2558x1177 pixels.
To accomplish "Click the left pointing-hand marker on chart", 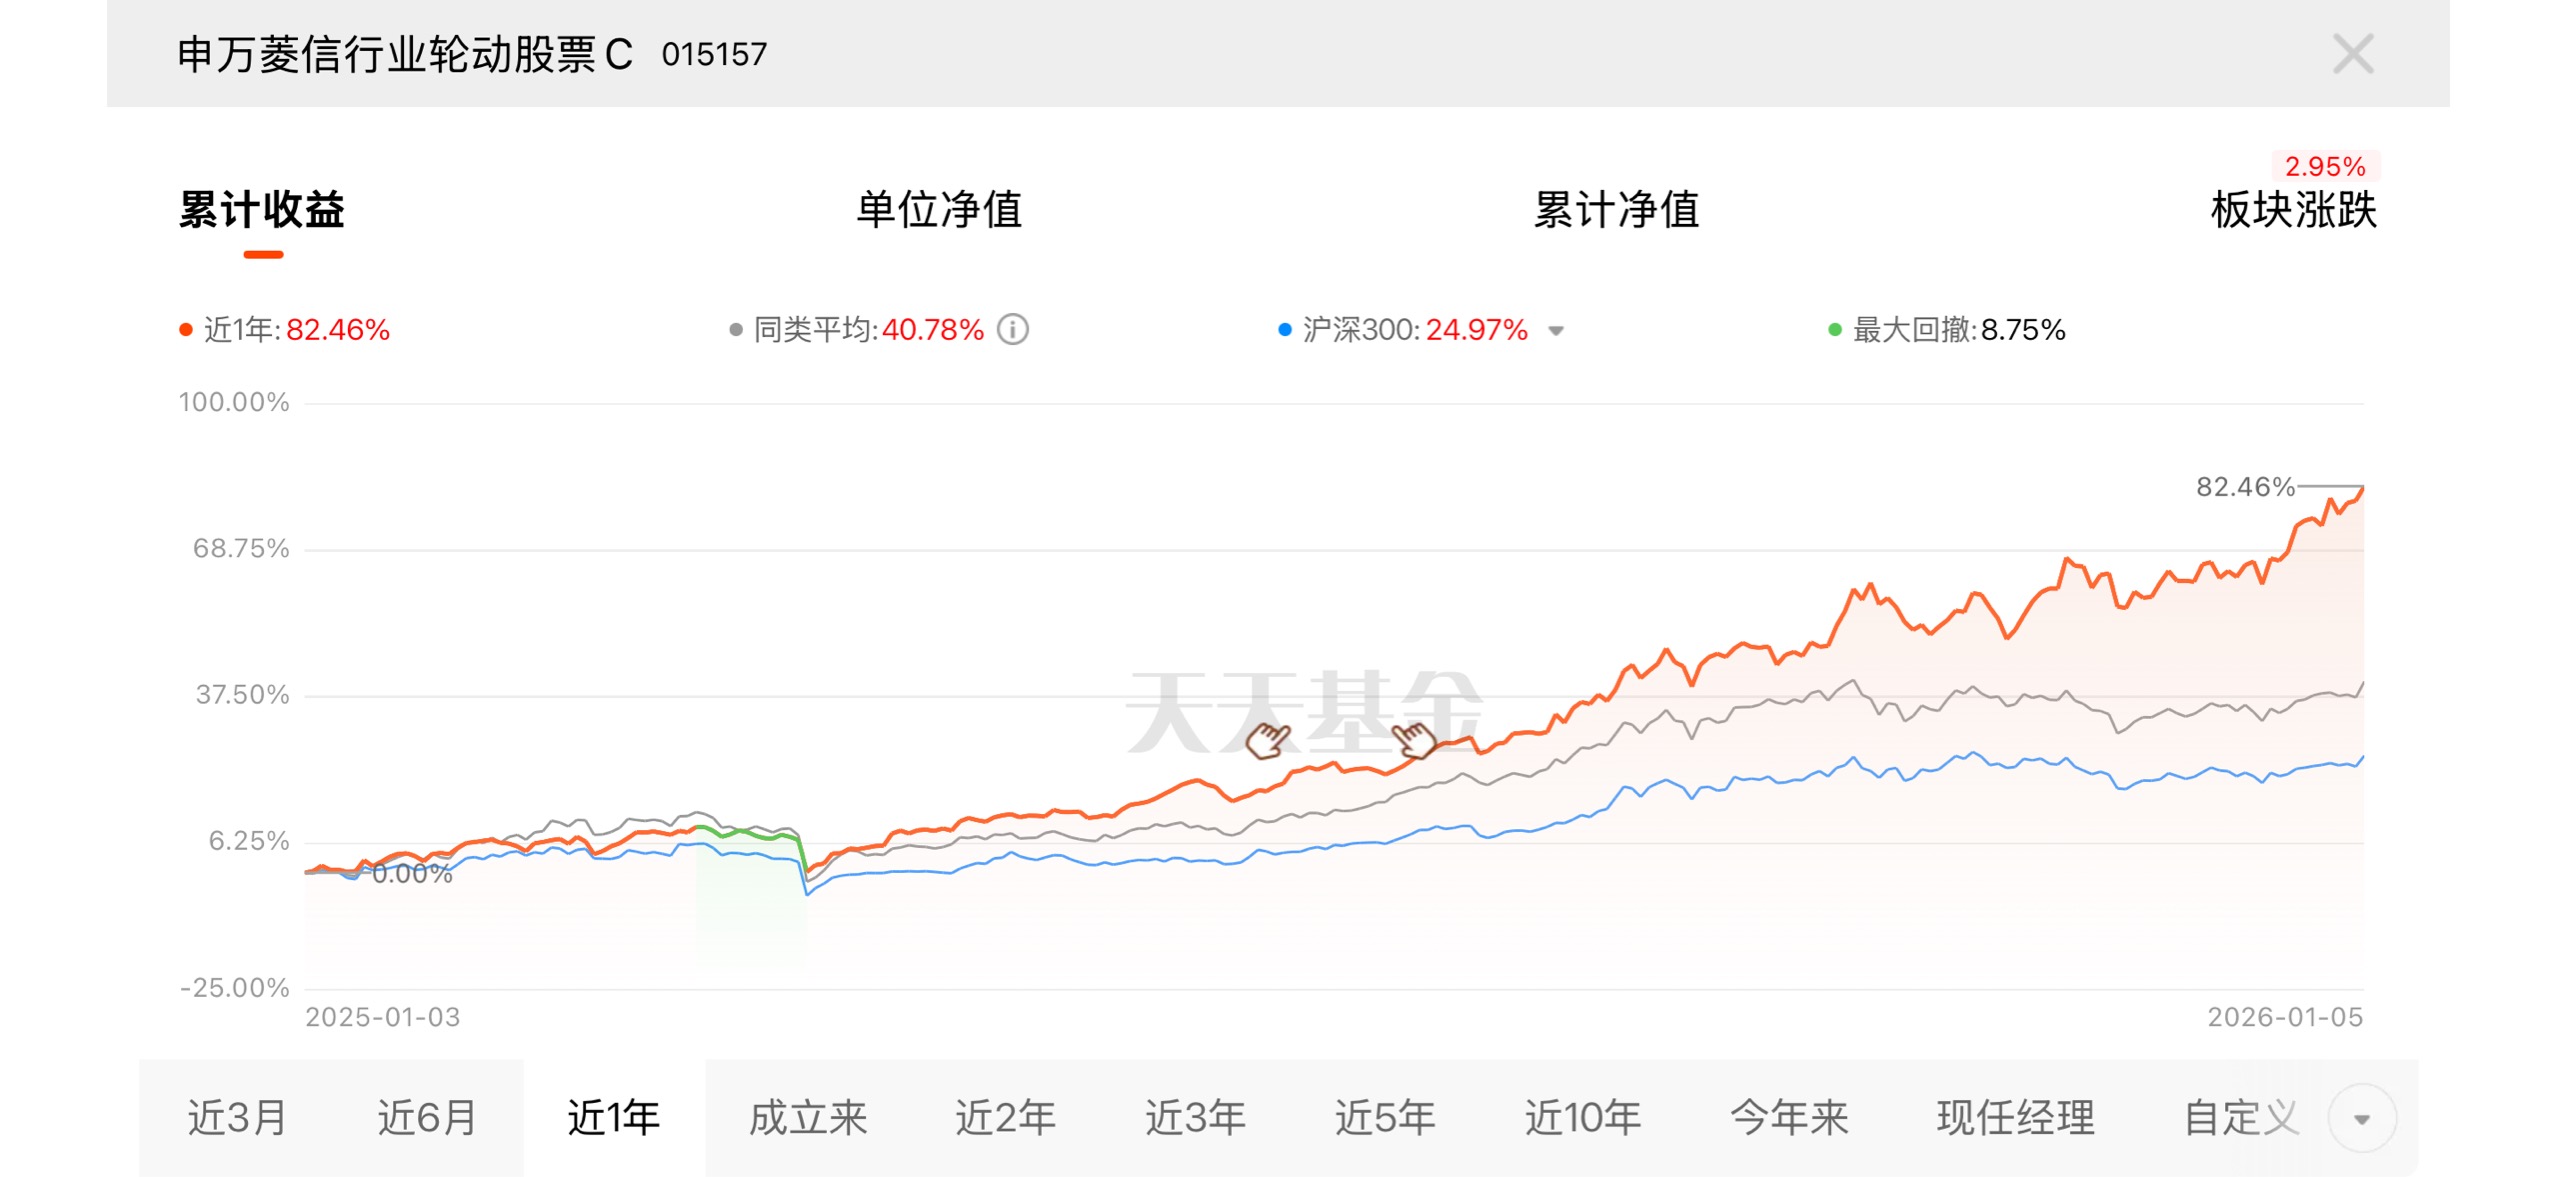I will click(x=1268, y=740).
